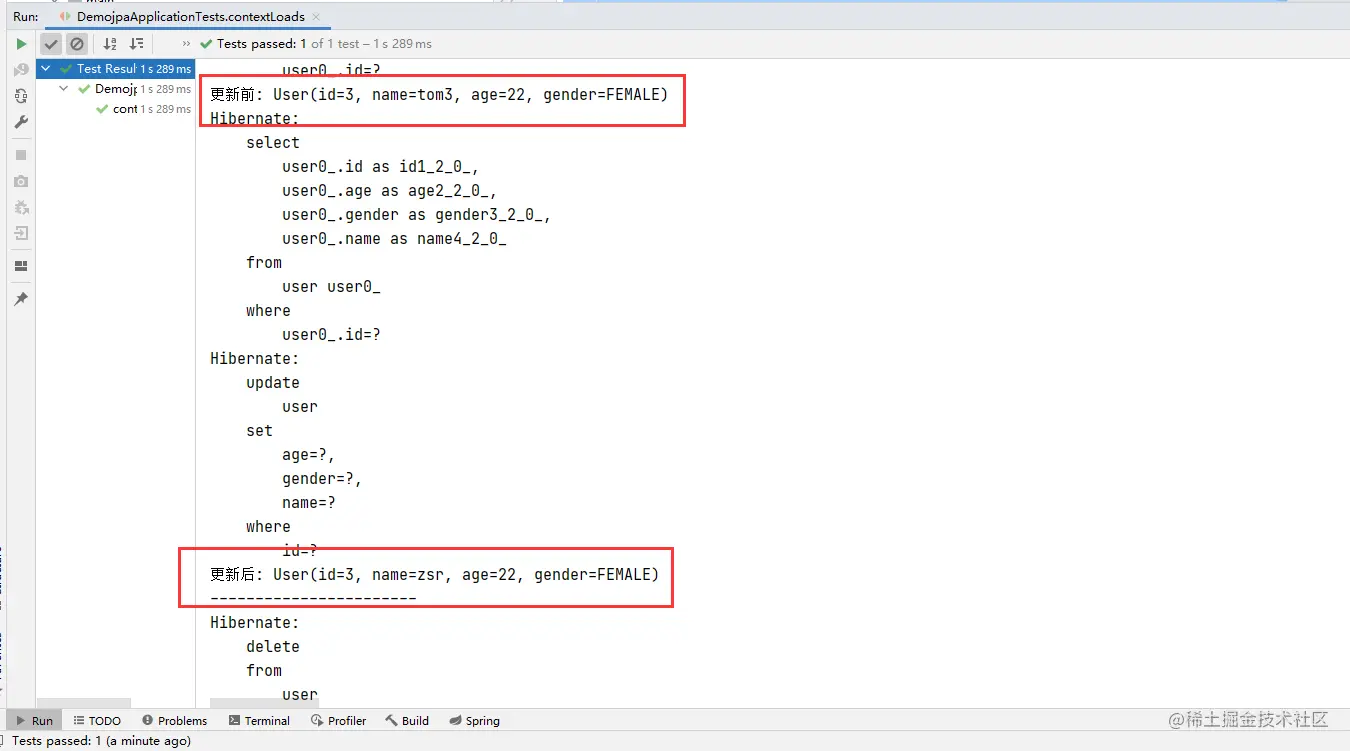Select the Demojp test class row
1350x751 pixels.
115,89
